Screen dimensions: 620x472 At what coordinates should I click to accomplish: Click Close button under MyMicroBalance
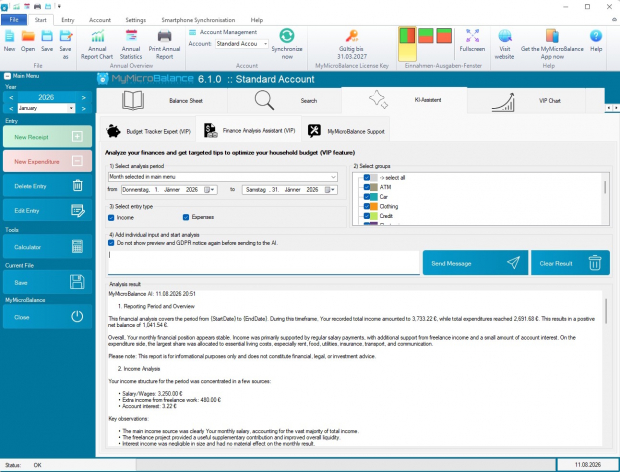(47, 317)
